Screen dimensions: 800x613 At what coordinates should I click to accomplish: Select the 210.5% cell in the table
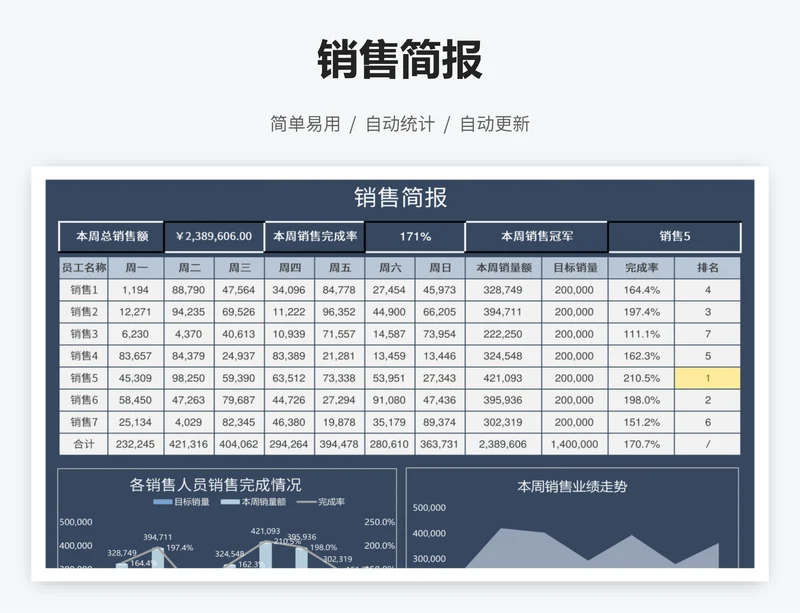[x=641, y=378]
